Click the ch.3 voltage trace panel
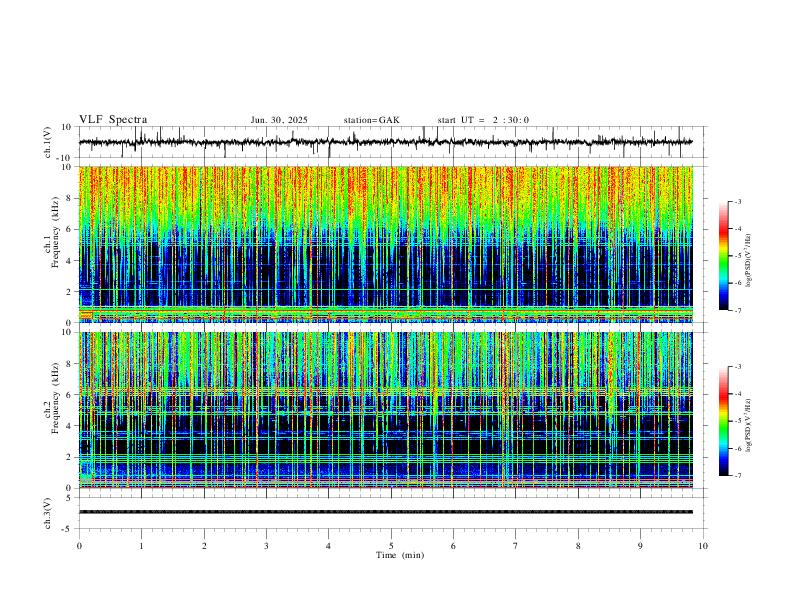792x612 pixels. [393, 513]
